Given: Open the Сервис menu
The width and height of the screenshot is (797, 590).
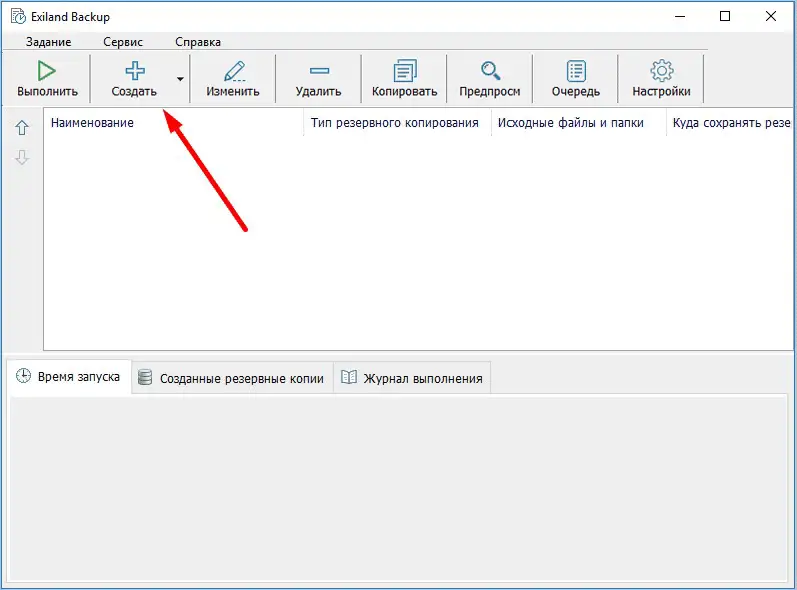Looking at the screenshot, I should 123,42.
